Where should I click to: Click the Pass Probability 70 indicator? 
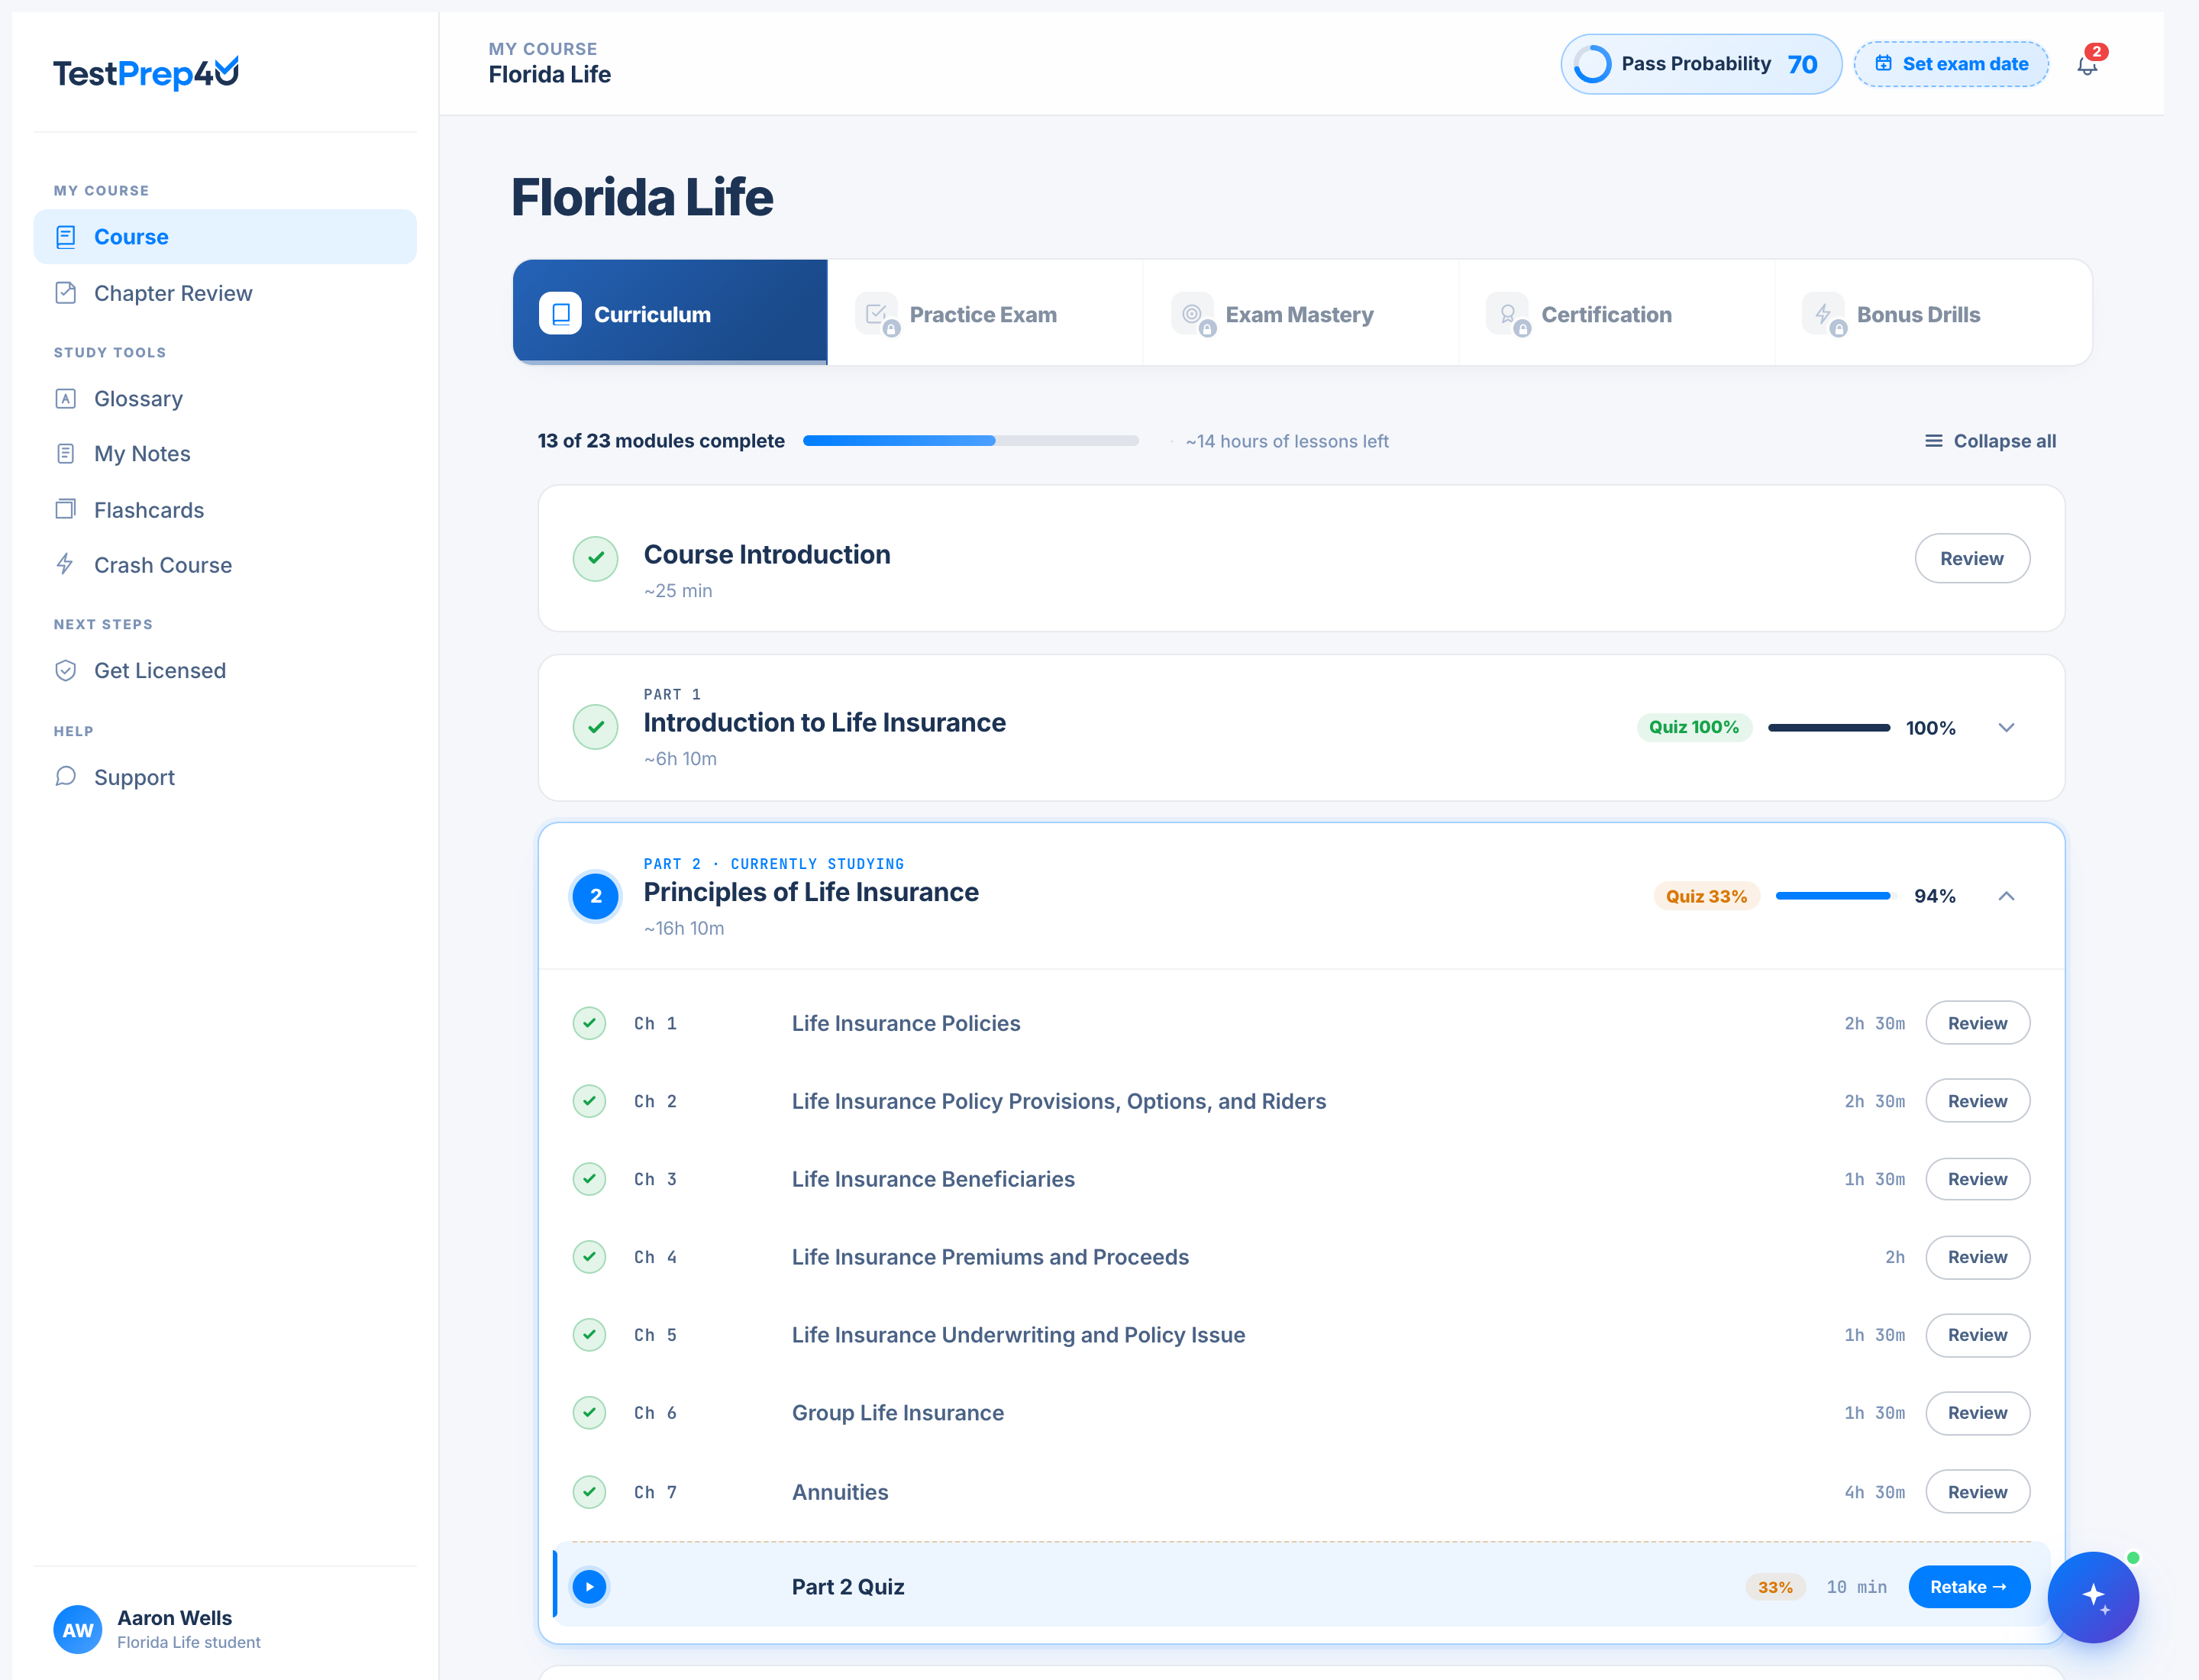coord(1701,64)
